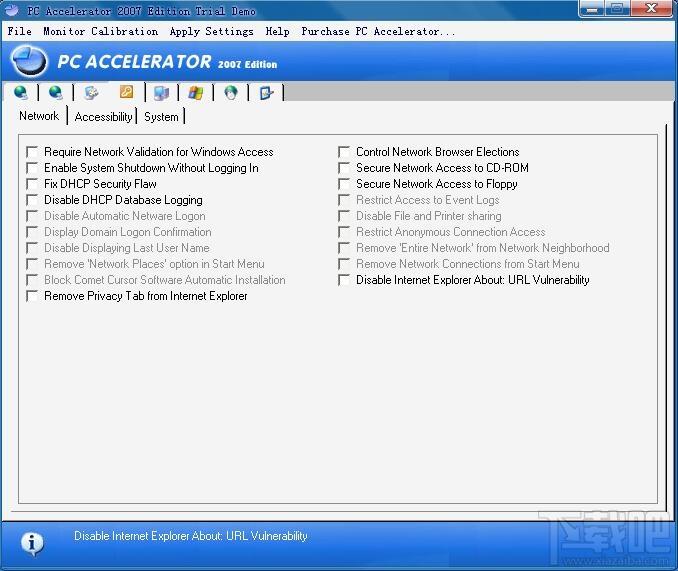Click greyed Remove Network Connections from Start Menu checkbox
The width and height of the screenshot is (678, 571).
(x=344, y=264)
